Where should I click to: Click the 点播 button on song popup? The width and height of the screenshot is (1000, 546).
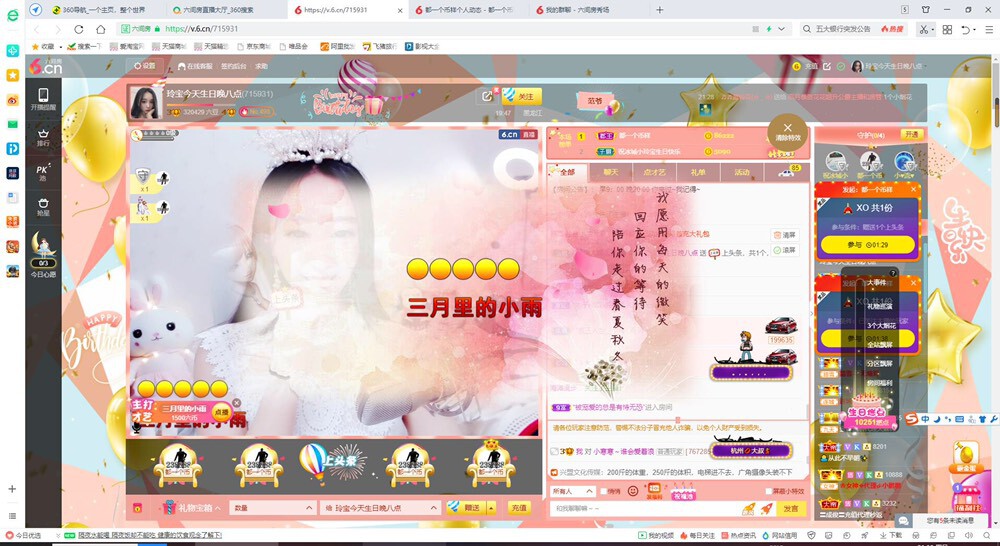tap(221, 411)
